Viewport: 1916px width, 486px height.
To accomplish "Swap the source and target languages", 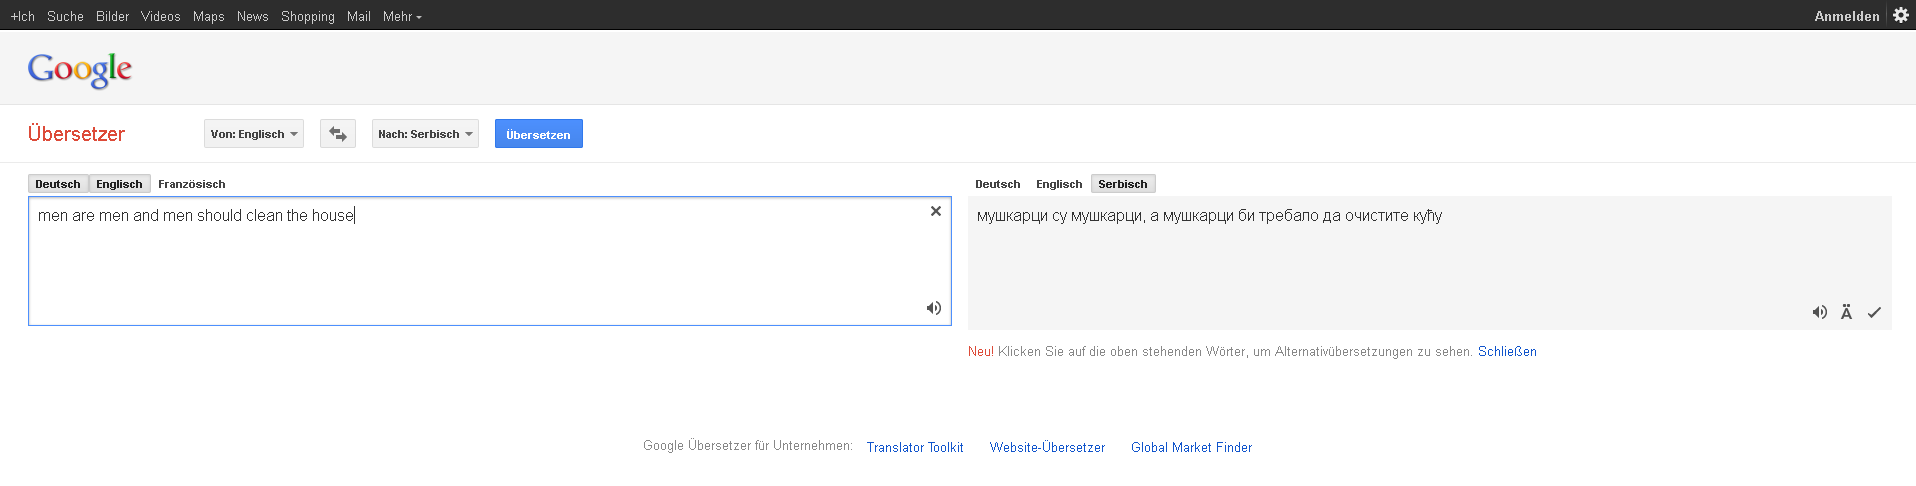I will (x=338, y=134).
